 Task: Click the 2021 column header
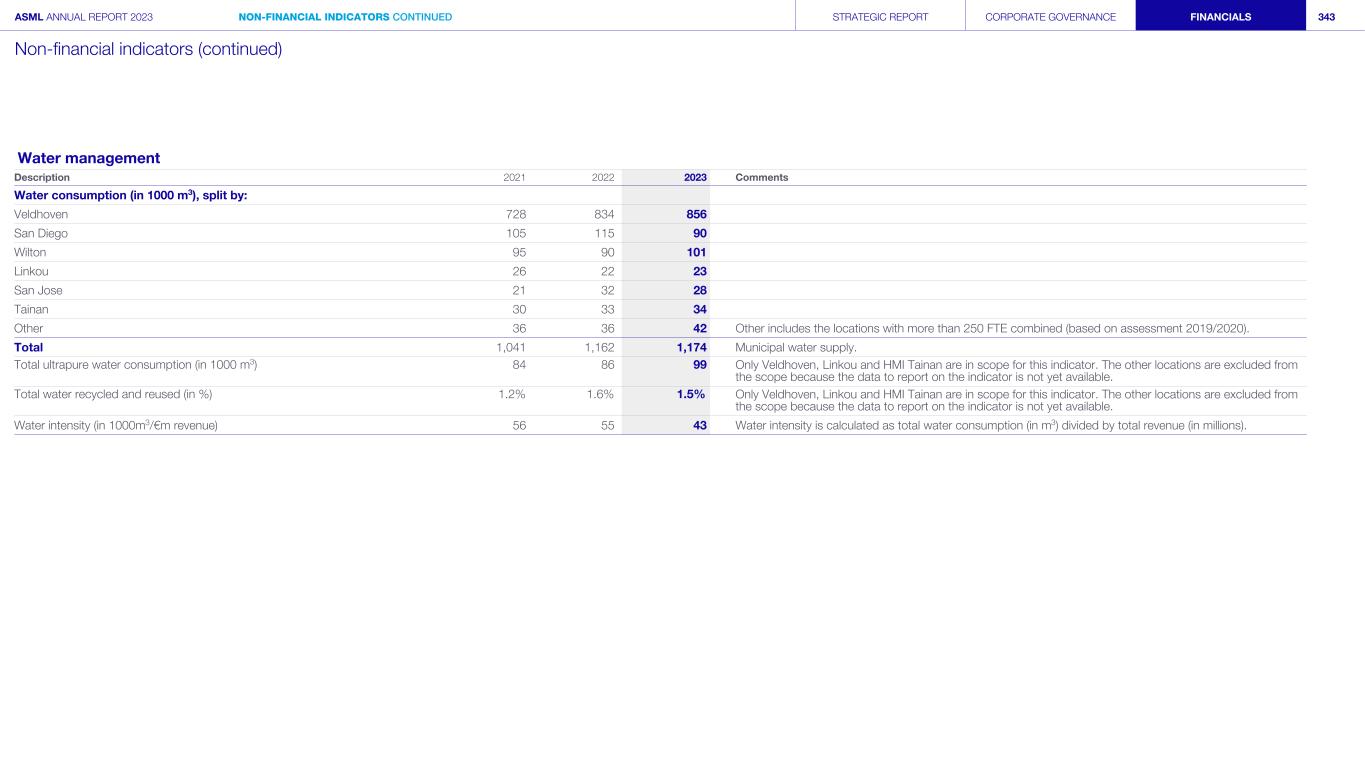(x=514, y=177)
